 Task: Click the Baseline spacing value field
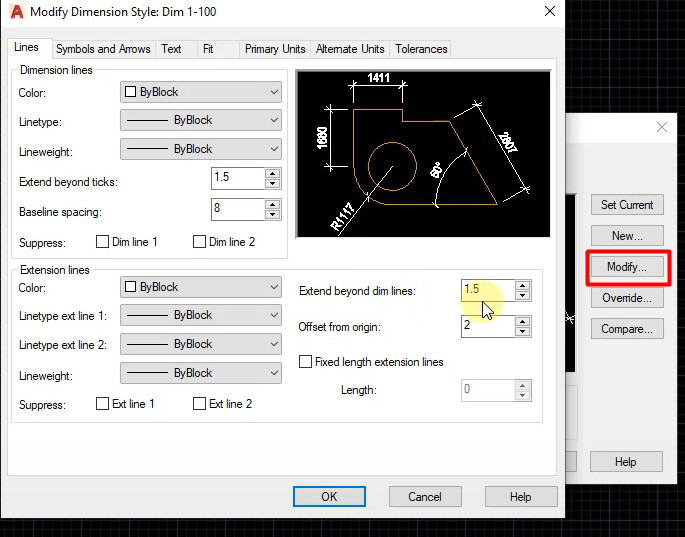click(238, 209)
